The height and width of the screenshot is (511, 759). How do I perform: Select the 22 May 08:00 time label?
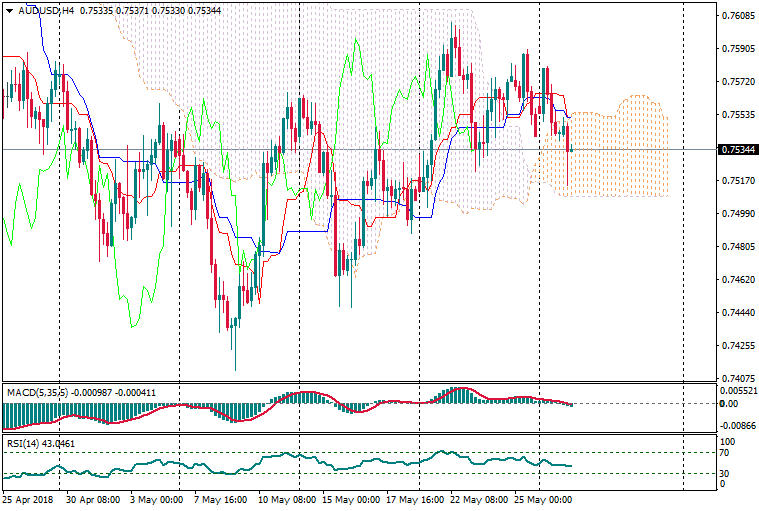(480, 498)
